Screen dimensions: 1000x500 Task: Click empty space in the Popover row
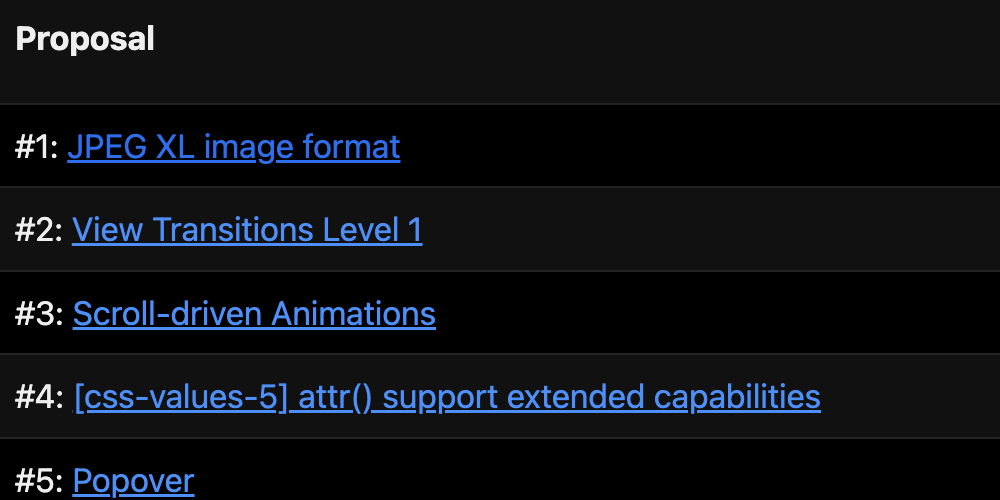[600, 481]
